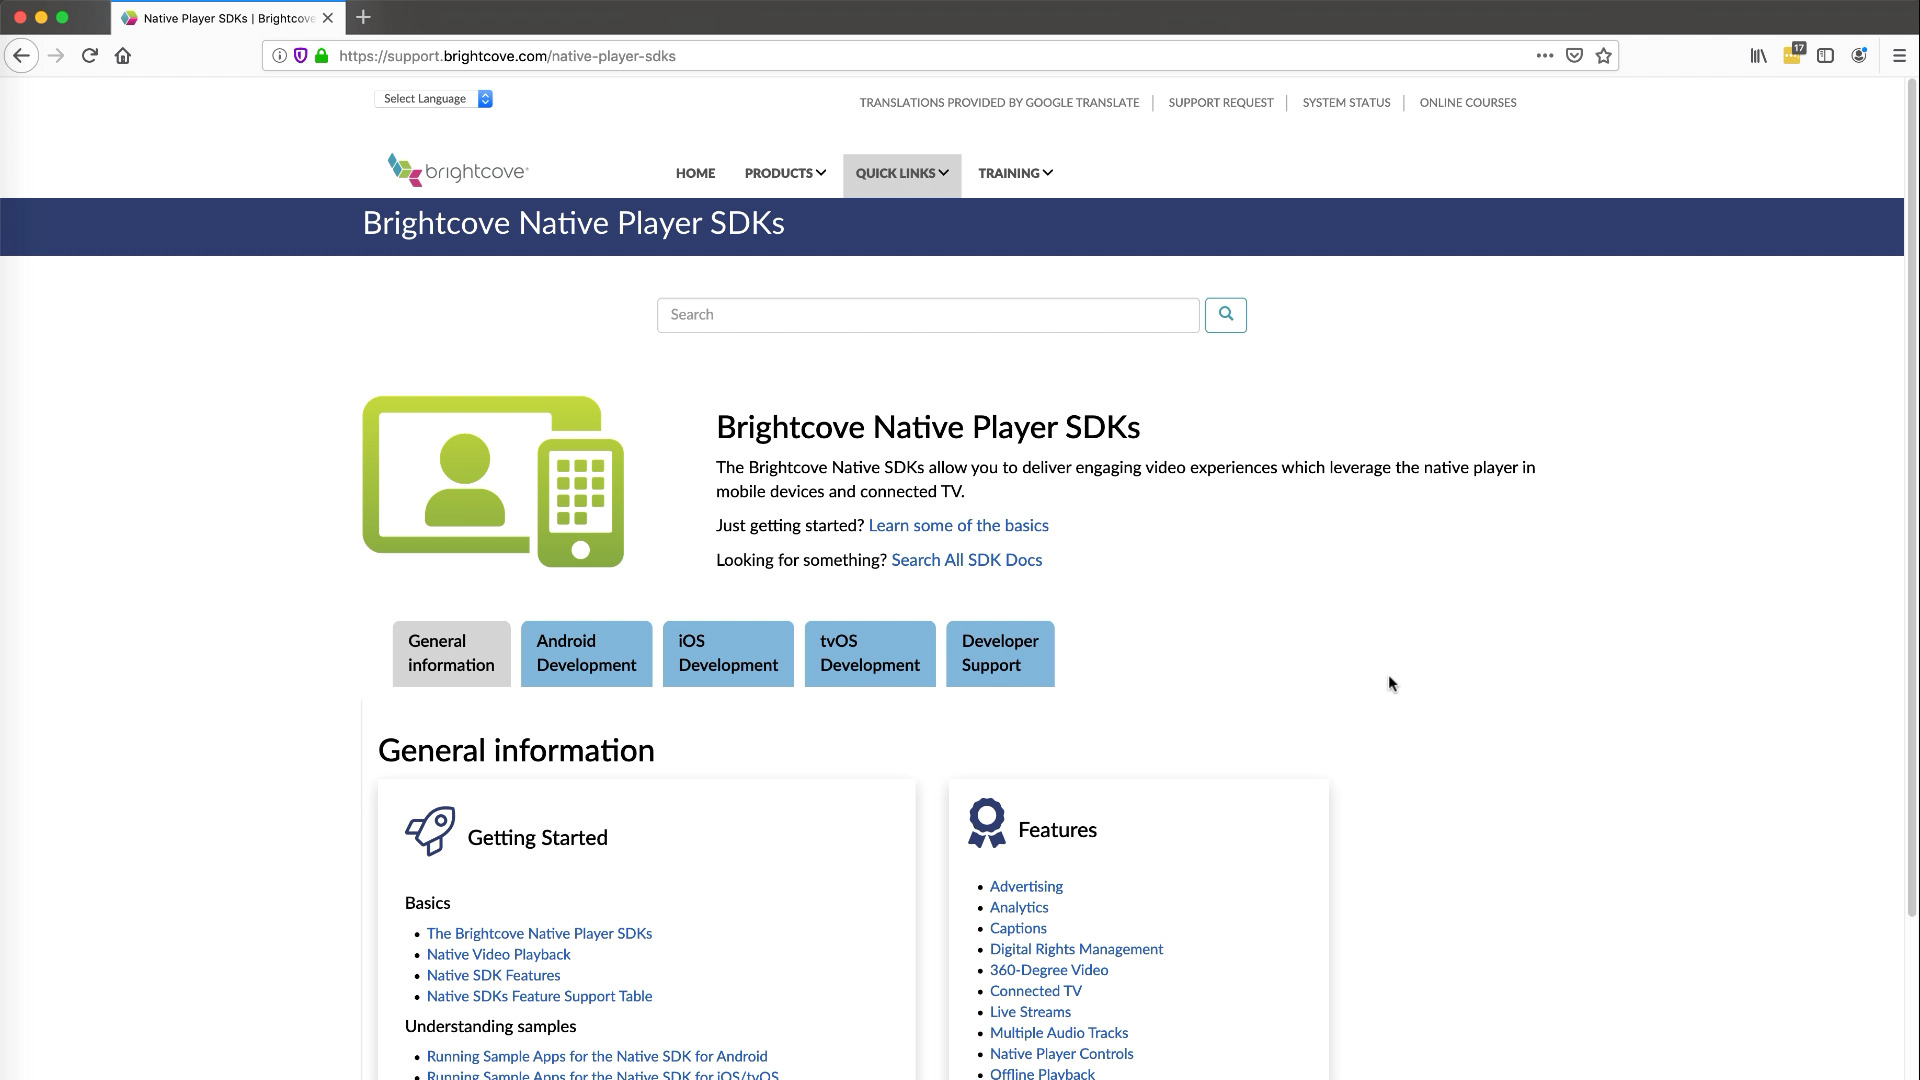This screenshot has height=1080, width=1920.
Task: Open Learn some of the basics link
Action: coord(958,526)
